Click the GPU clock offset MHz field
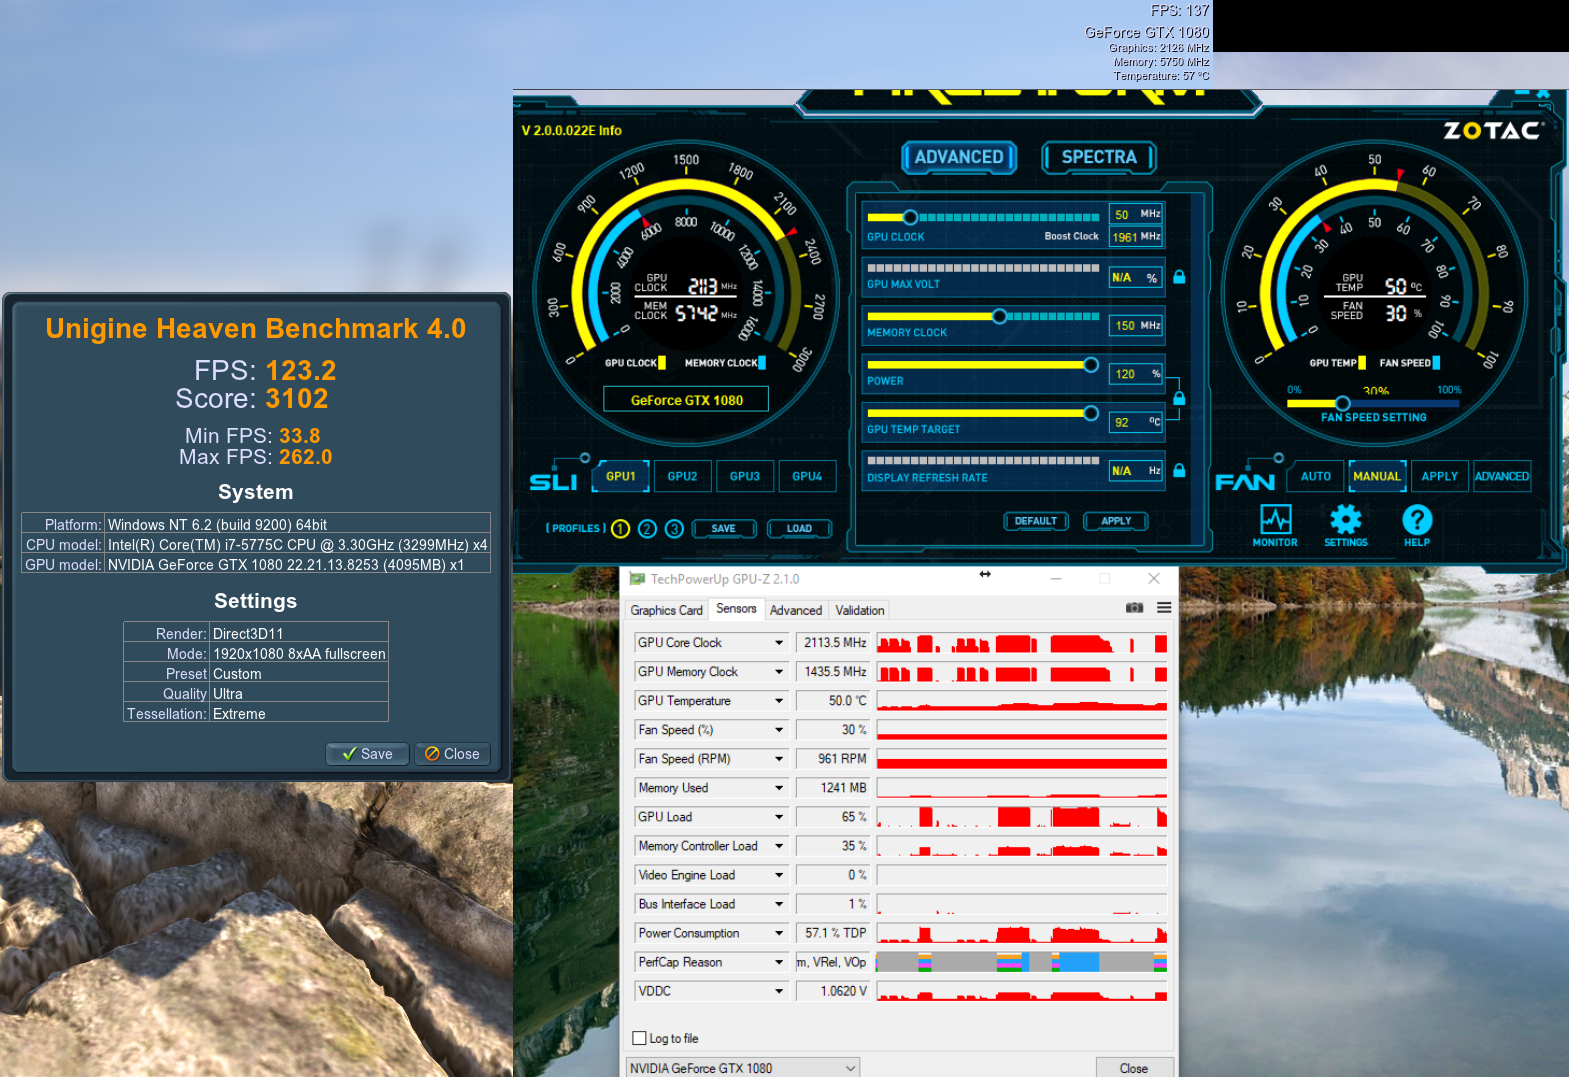This screenshot has width=1569, height=1077. tap(1137, 214)
